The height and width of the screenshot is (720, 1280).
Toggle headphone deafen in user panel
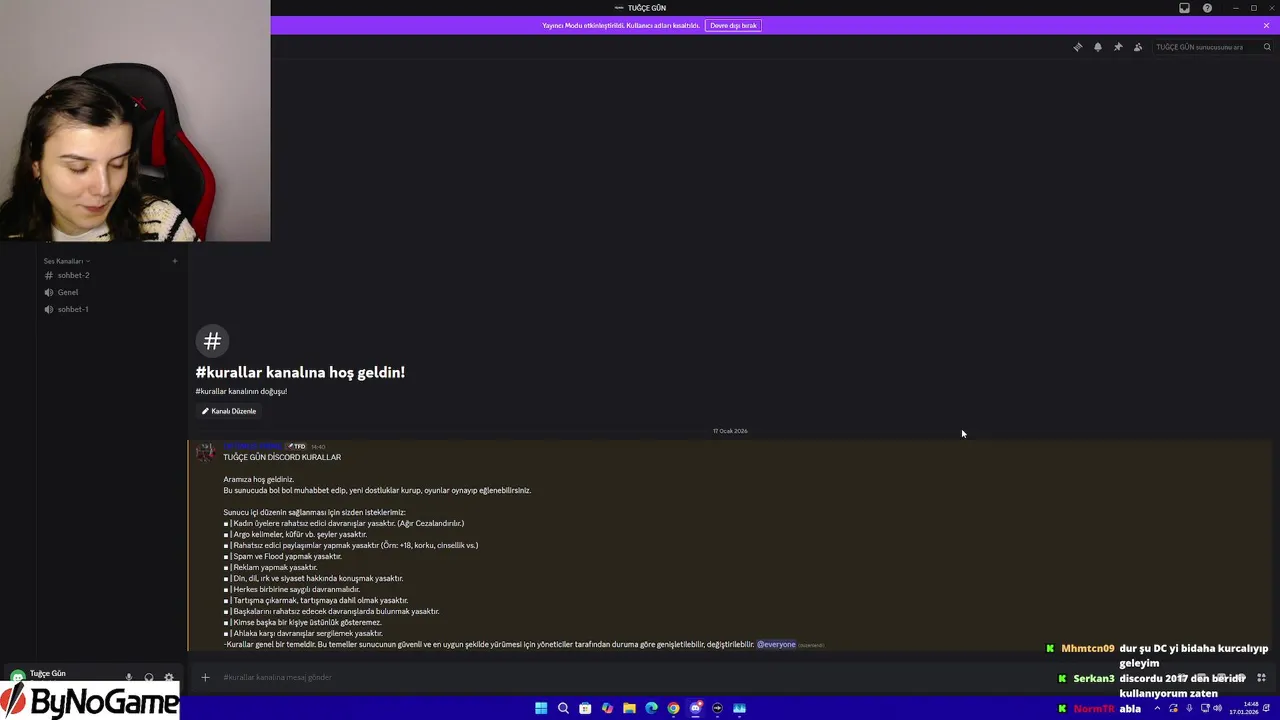[x=149, y=677]
